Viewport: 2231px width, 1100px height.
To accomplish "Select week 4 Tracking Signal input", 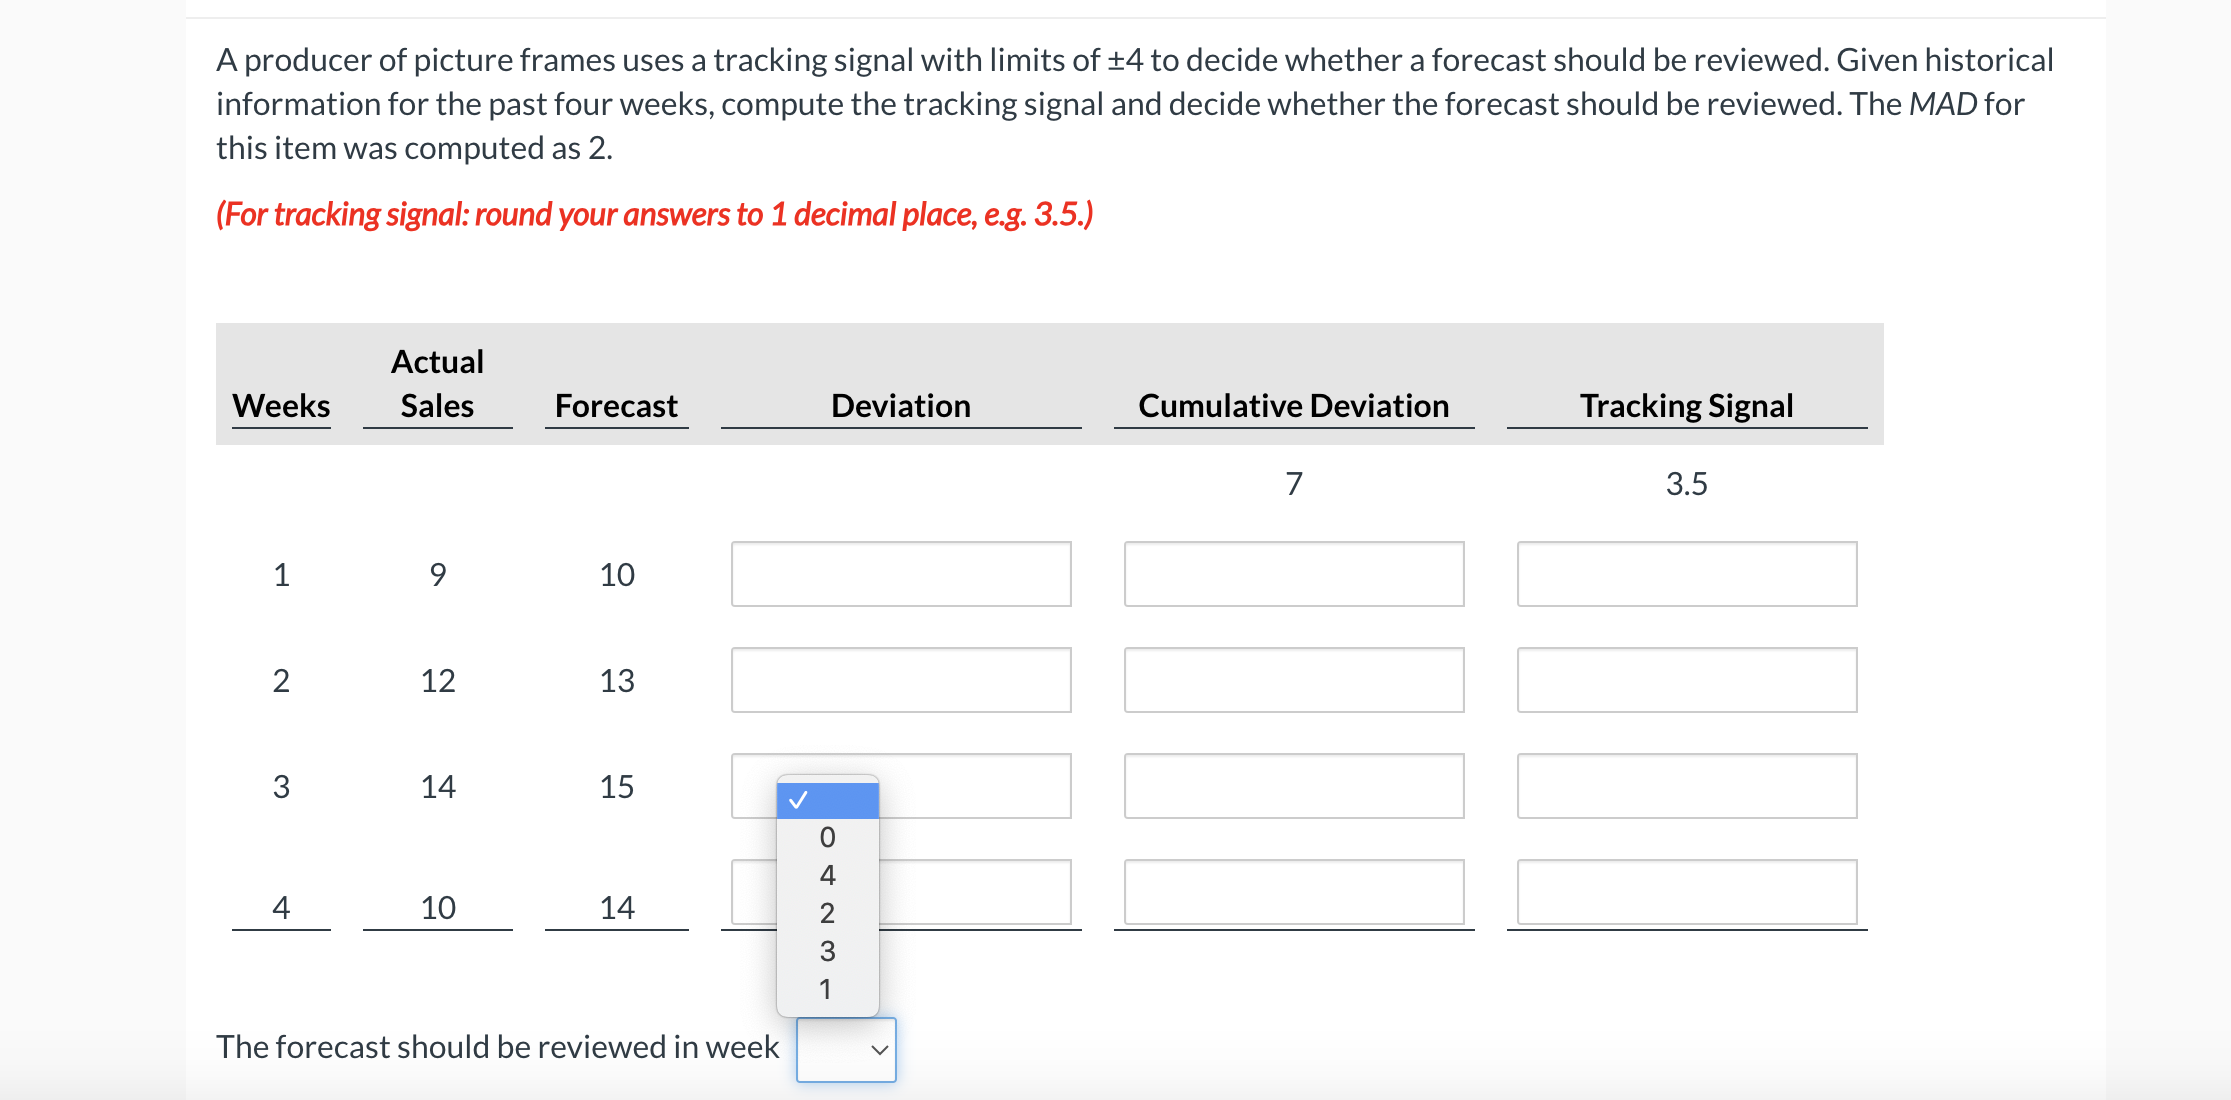I will 1687,892.
